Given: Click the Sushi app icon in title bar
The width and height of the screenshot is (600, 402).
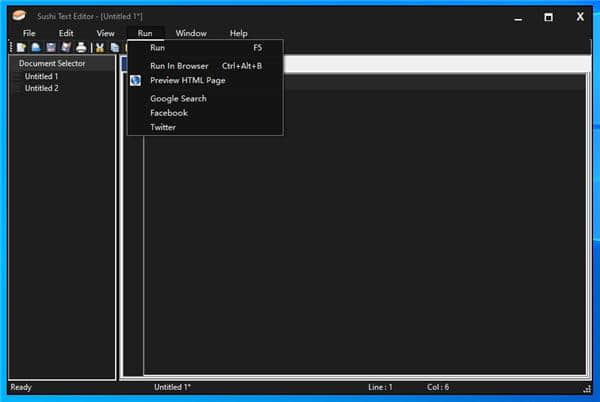Looking at the screenshot, I should (19, 16).
